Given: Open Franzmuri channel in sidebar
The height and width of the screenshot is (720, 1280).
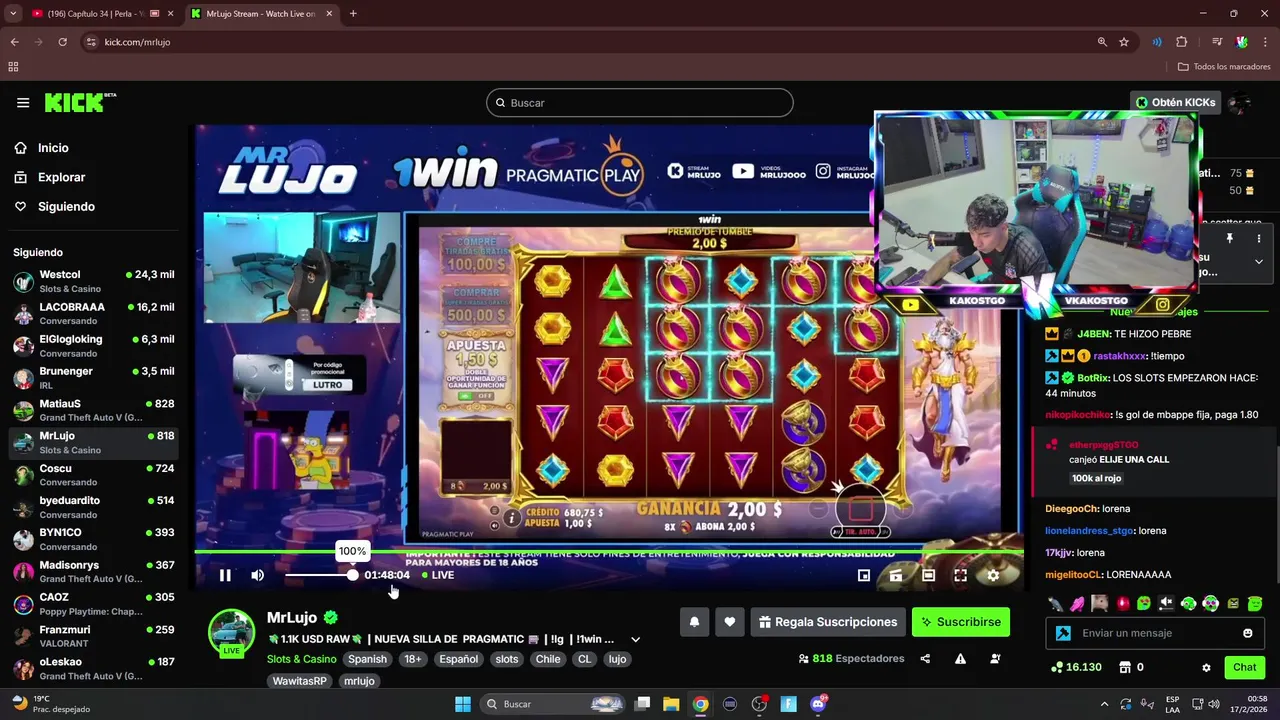Looking at the screenshot, I should [x=93, y=636].
